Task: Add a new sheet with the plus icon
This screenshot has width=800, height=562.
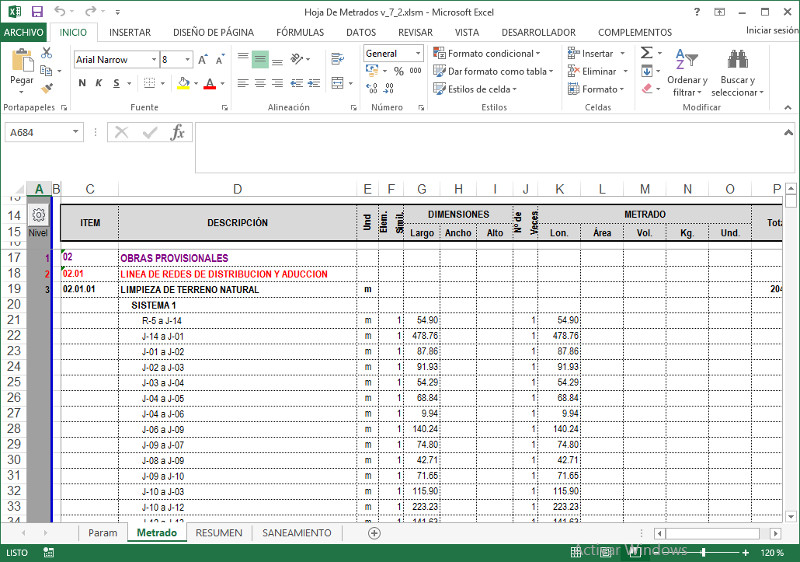Action: [x=374, y=533]
